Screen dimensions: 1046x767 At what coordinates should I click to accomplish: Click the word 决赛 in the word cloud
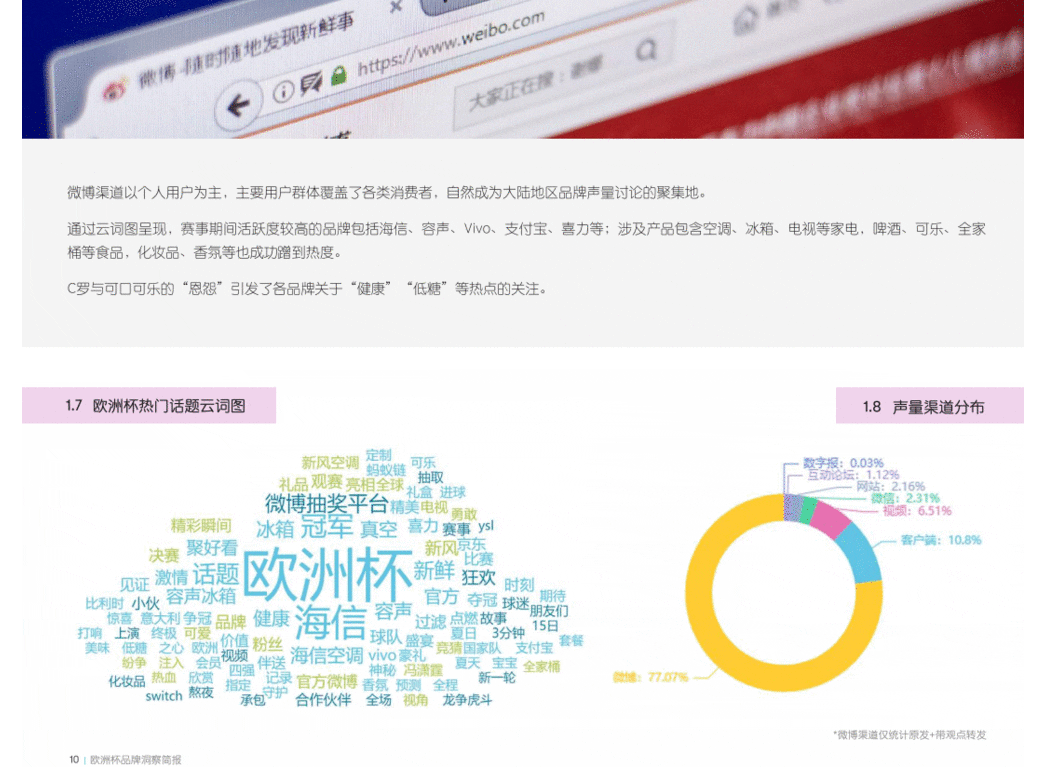163,556
